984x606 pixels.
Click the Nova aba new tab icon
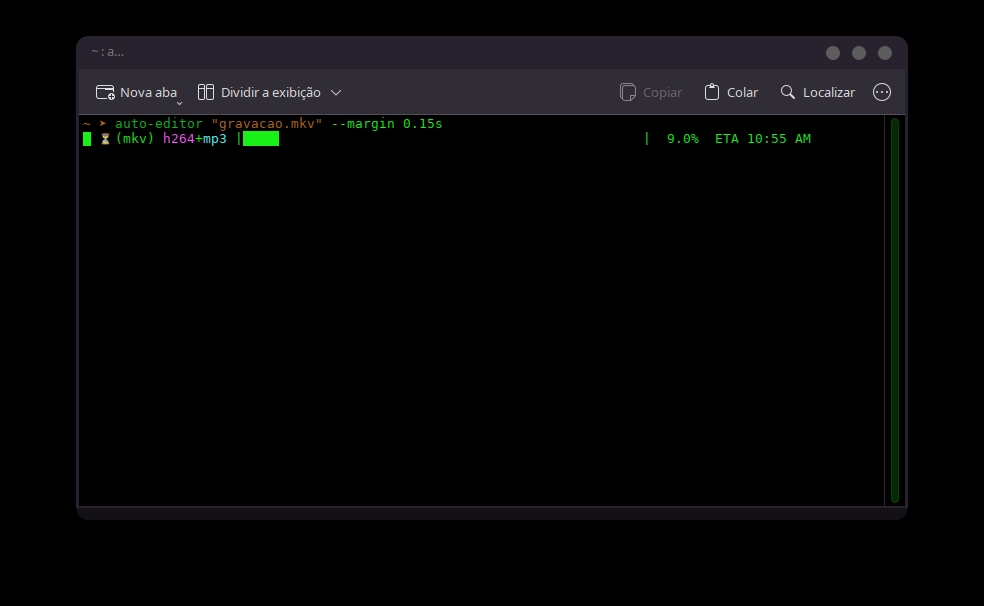[x=105, y=92]
